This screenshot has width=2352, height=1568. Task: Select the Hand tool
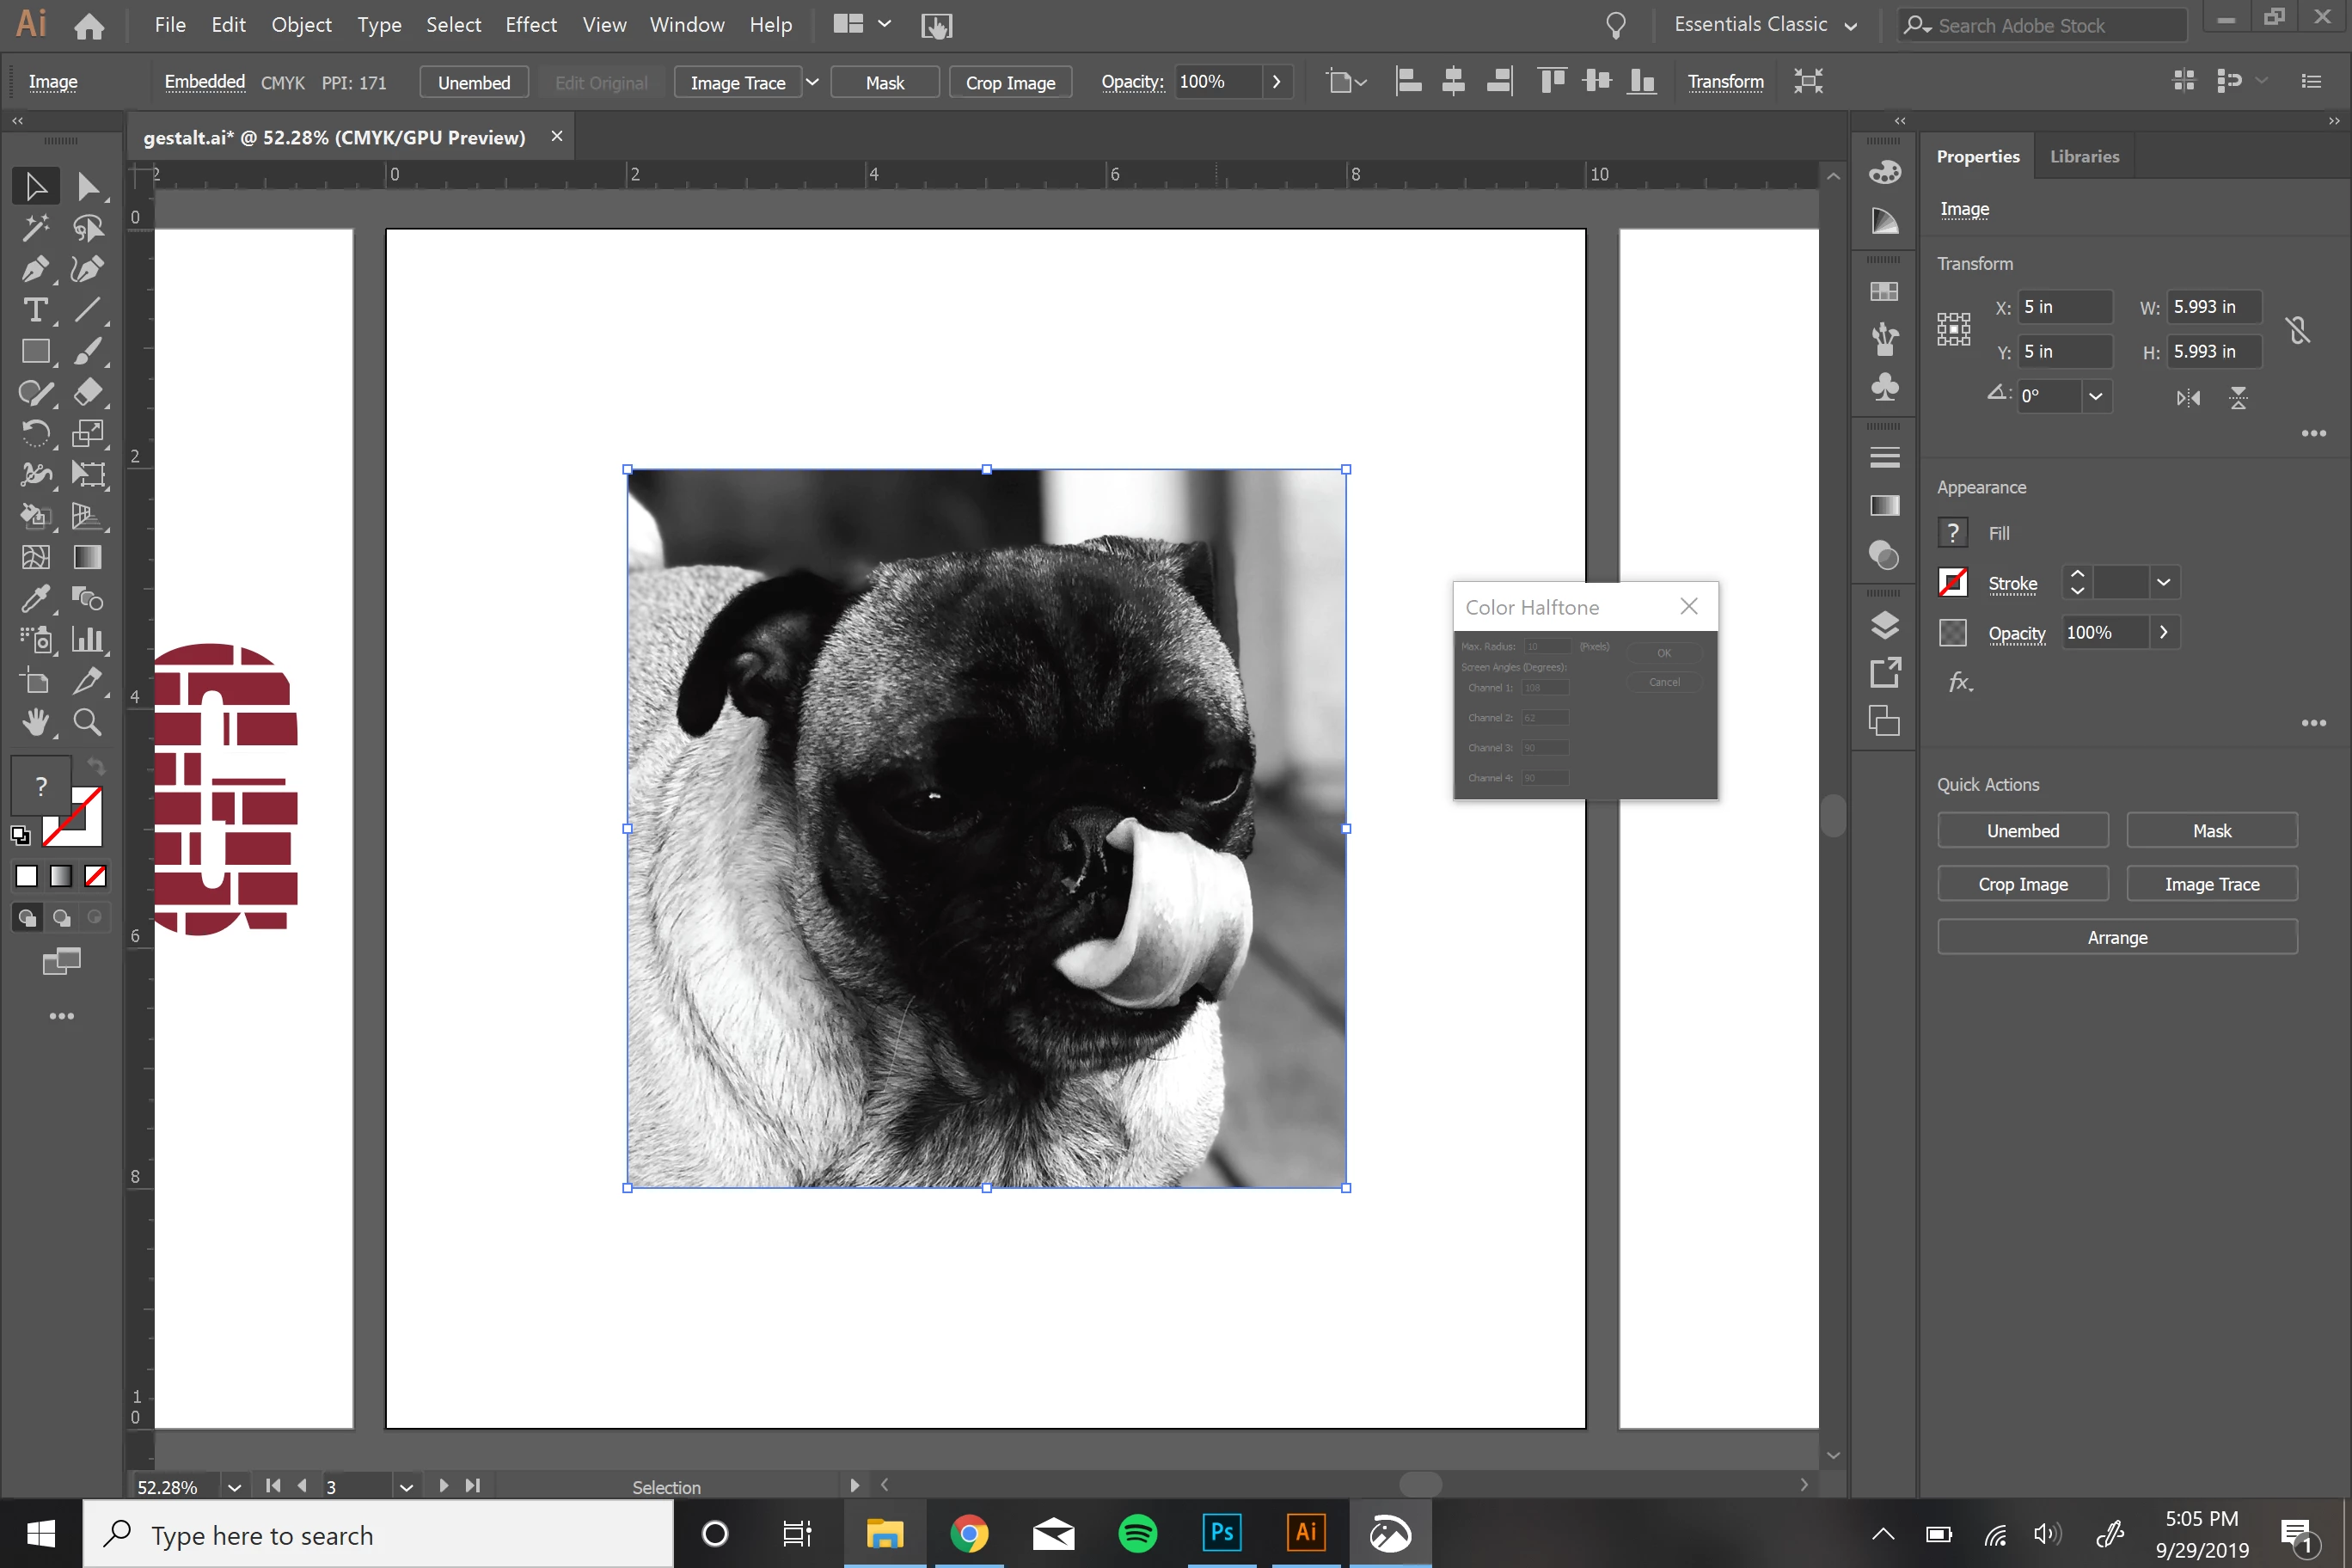coord(36,722)
